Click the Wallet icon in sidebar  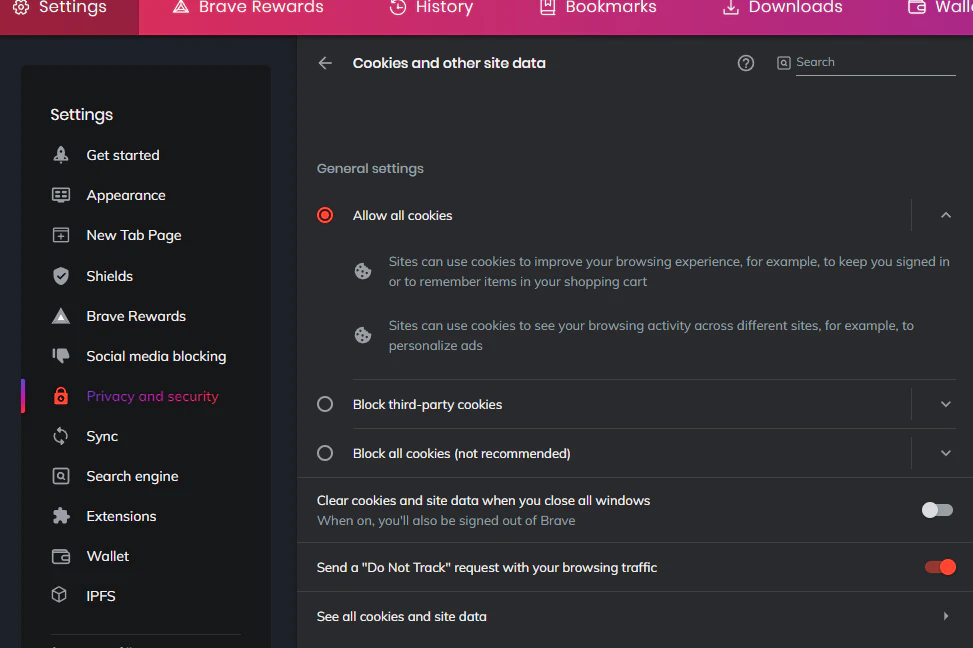pos(61,556)
